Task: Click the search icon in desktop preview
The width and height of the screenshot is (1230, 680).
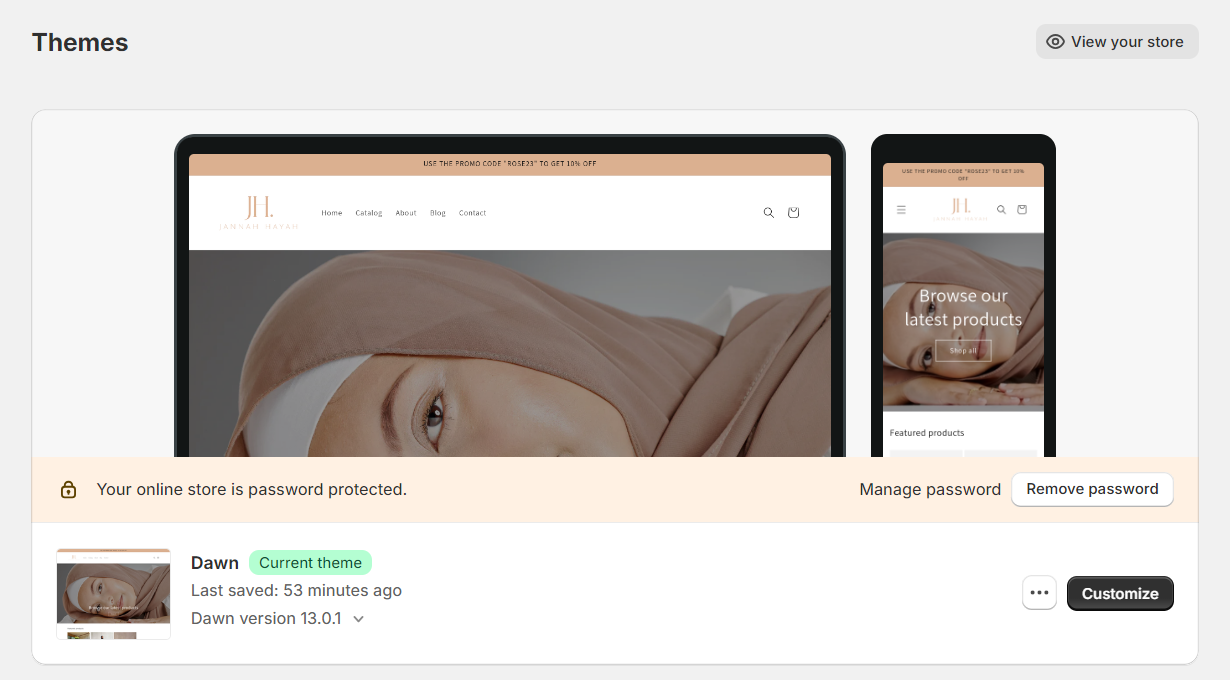Action: point(768,212)
